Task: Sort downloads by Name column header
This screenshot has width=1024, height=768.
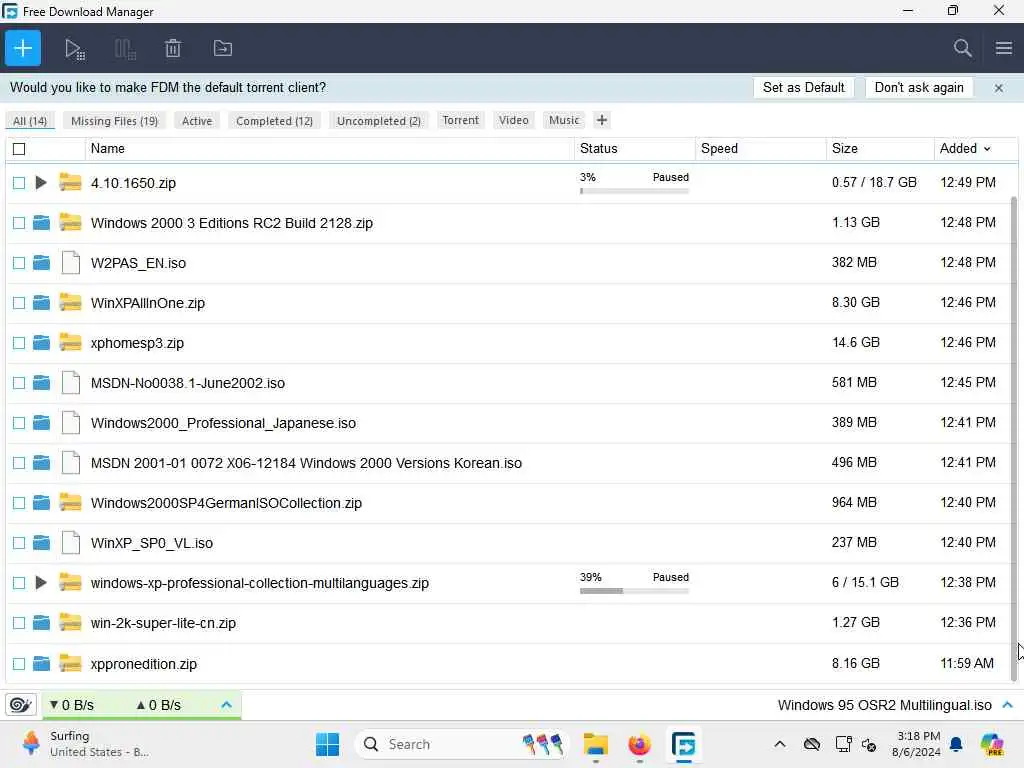Action: 329,149
